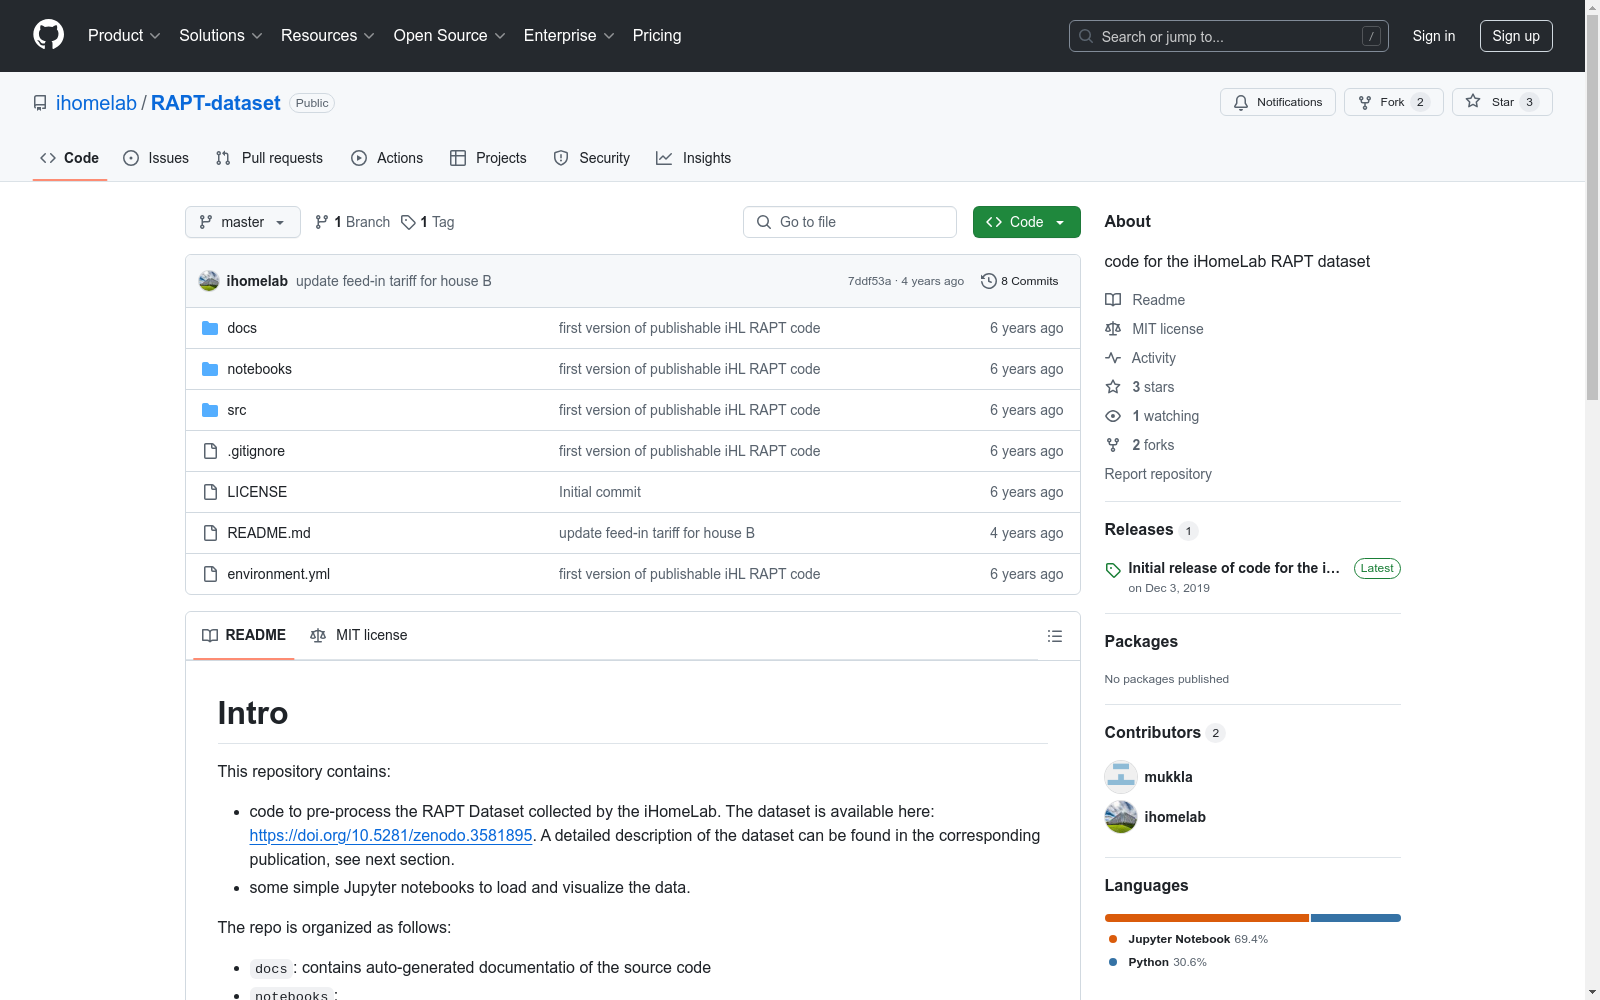This screenshot has width=1600, height=1000.
Task: Click the src folder icon
Action: 210,410
